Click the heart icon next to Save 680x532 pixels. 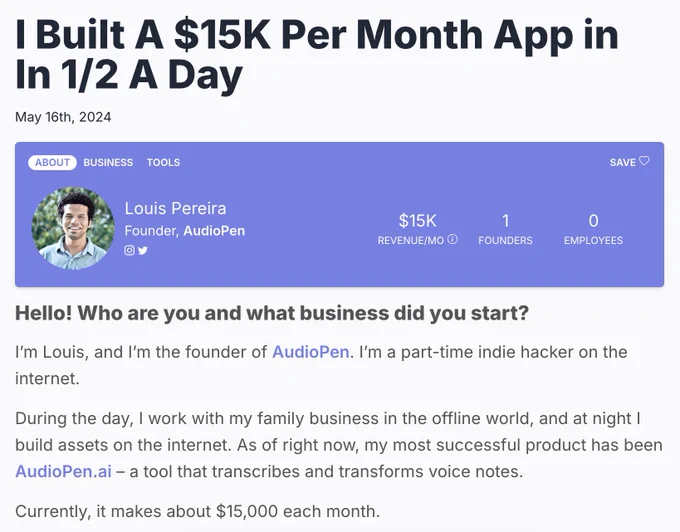click(645, 161)
